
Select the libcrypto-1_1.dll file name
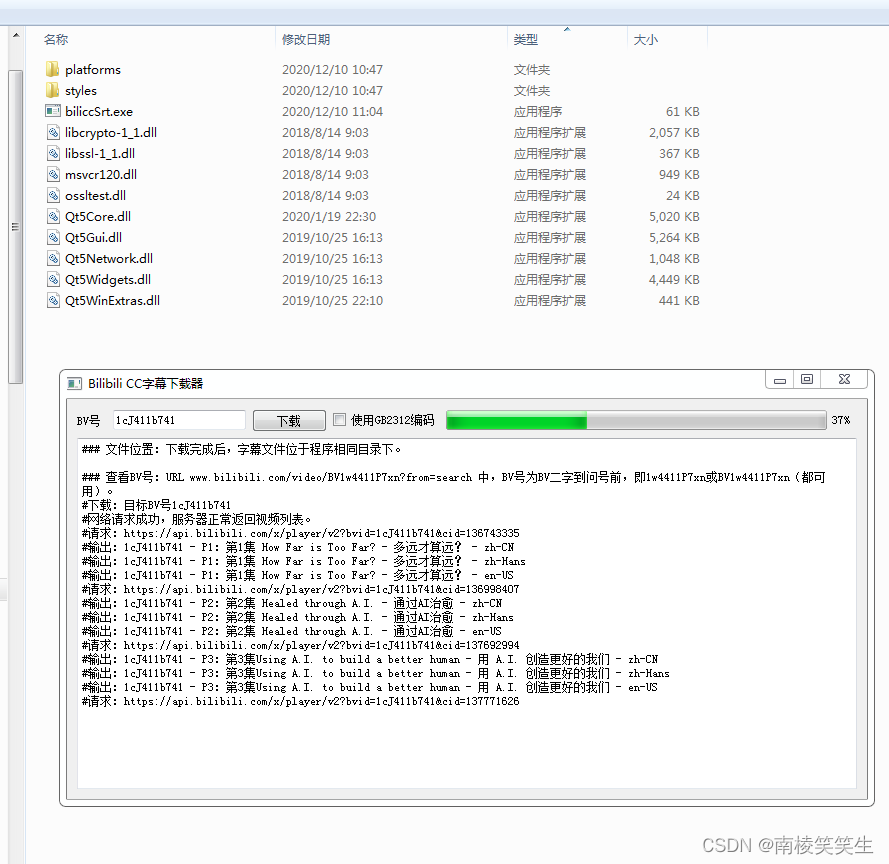point(111,132)
